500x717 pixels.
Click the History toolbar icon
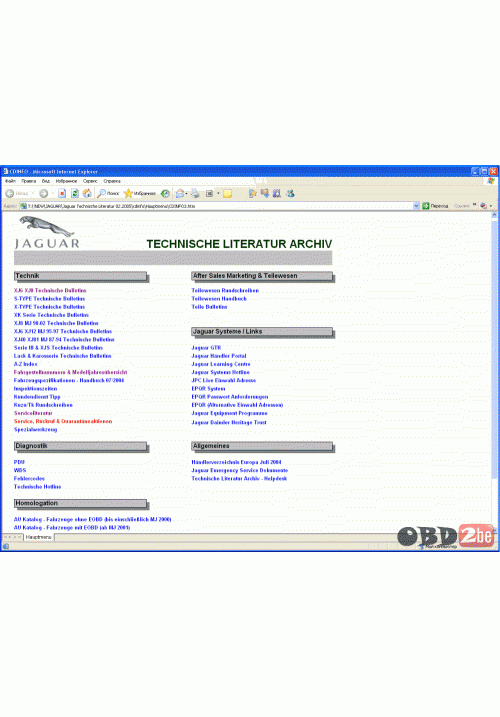165,194
